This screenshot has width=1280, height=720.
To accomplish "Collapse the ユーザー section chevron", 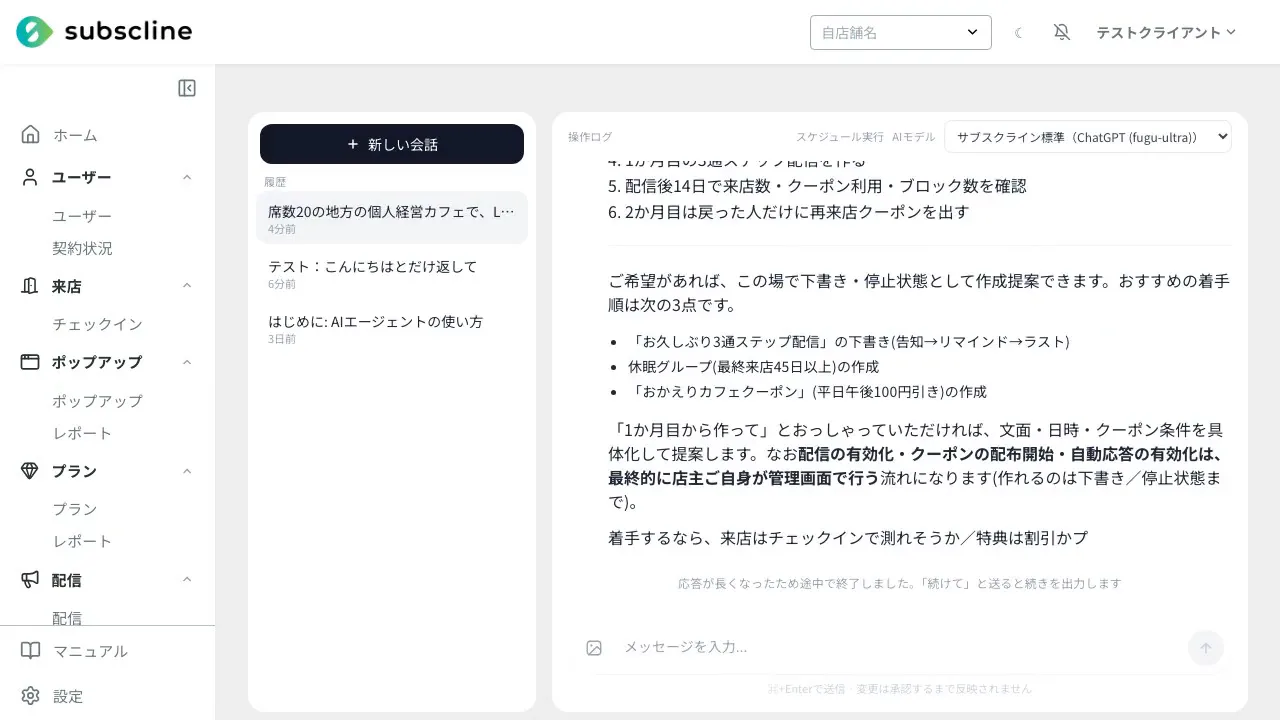I will pyautogui.click(x=187, y=177).
